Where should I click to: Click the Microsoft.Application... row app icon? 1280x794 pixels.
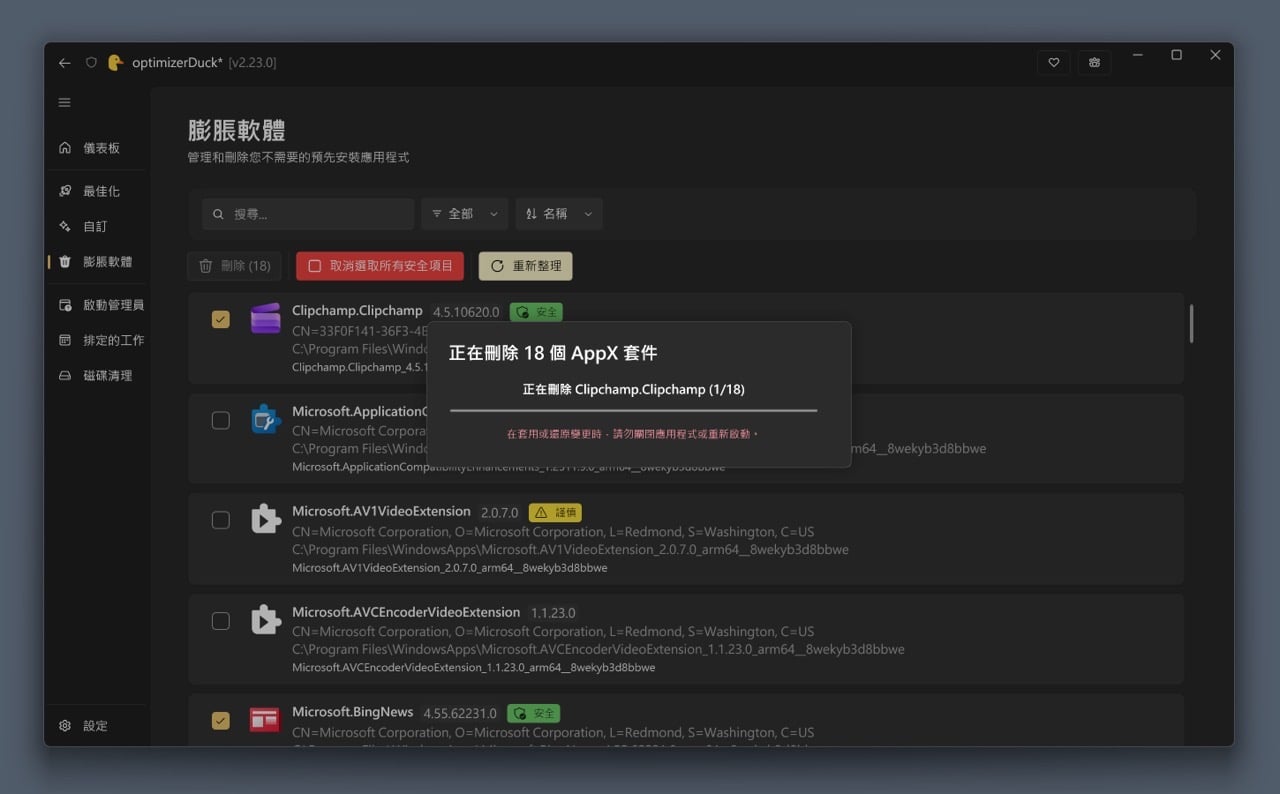265,419
